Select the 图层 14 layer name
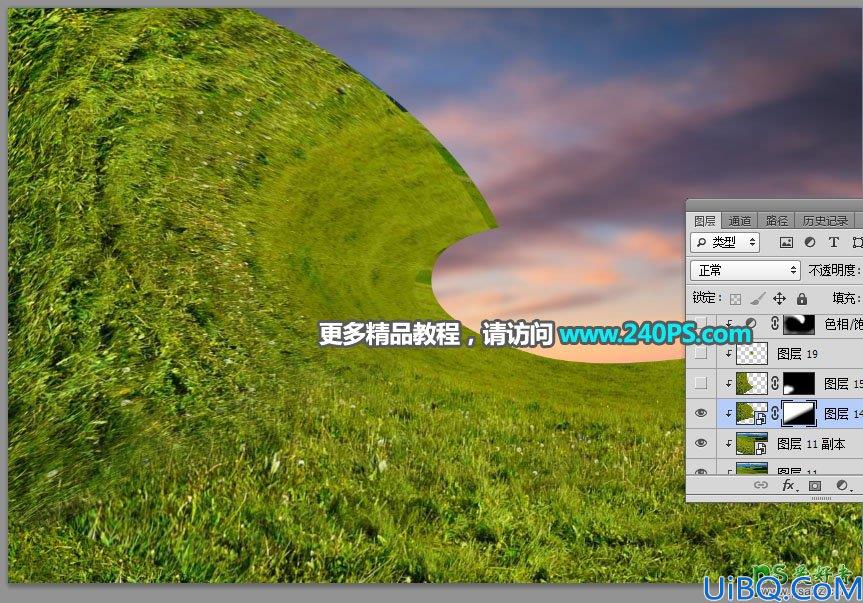This screenshot has width=863, height=603. tap(843, 414)
